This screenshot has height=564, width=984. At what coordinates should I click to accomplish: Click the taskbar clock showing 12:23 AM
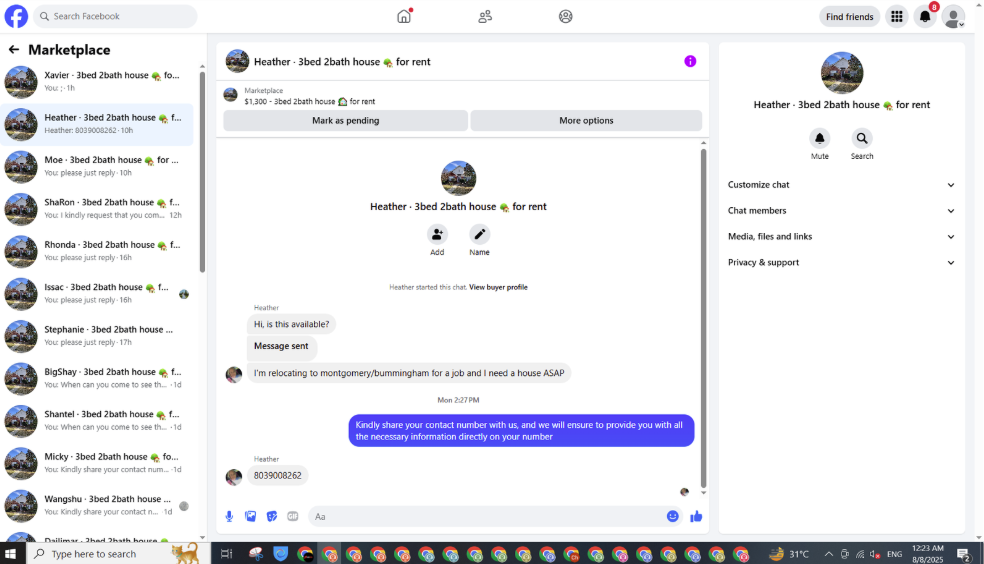[928, 553]
